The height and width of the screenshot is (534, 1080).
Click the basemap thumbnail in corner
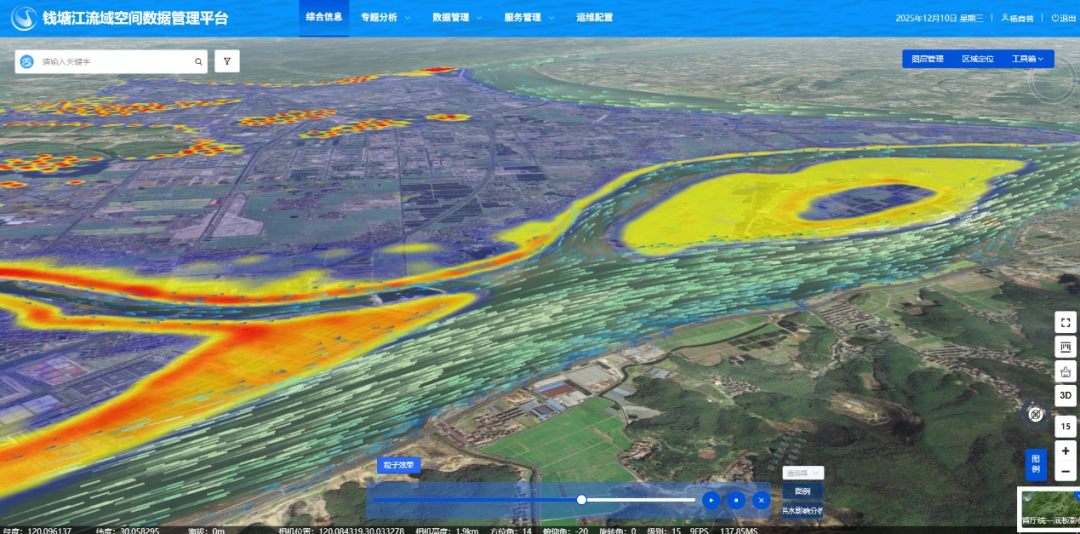(x=1049, y=510)
